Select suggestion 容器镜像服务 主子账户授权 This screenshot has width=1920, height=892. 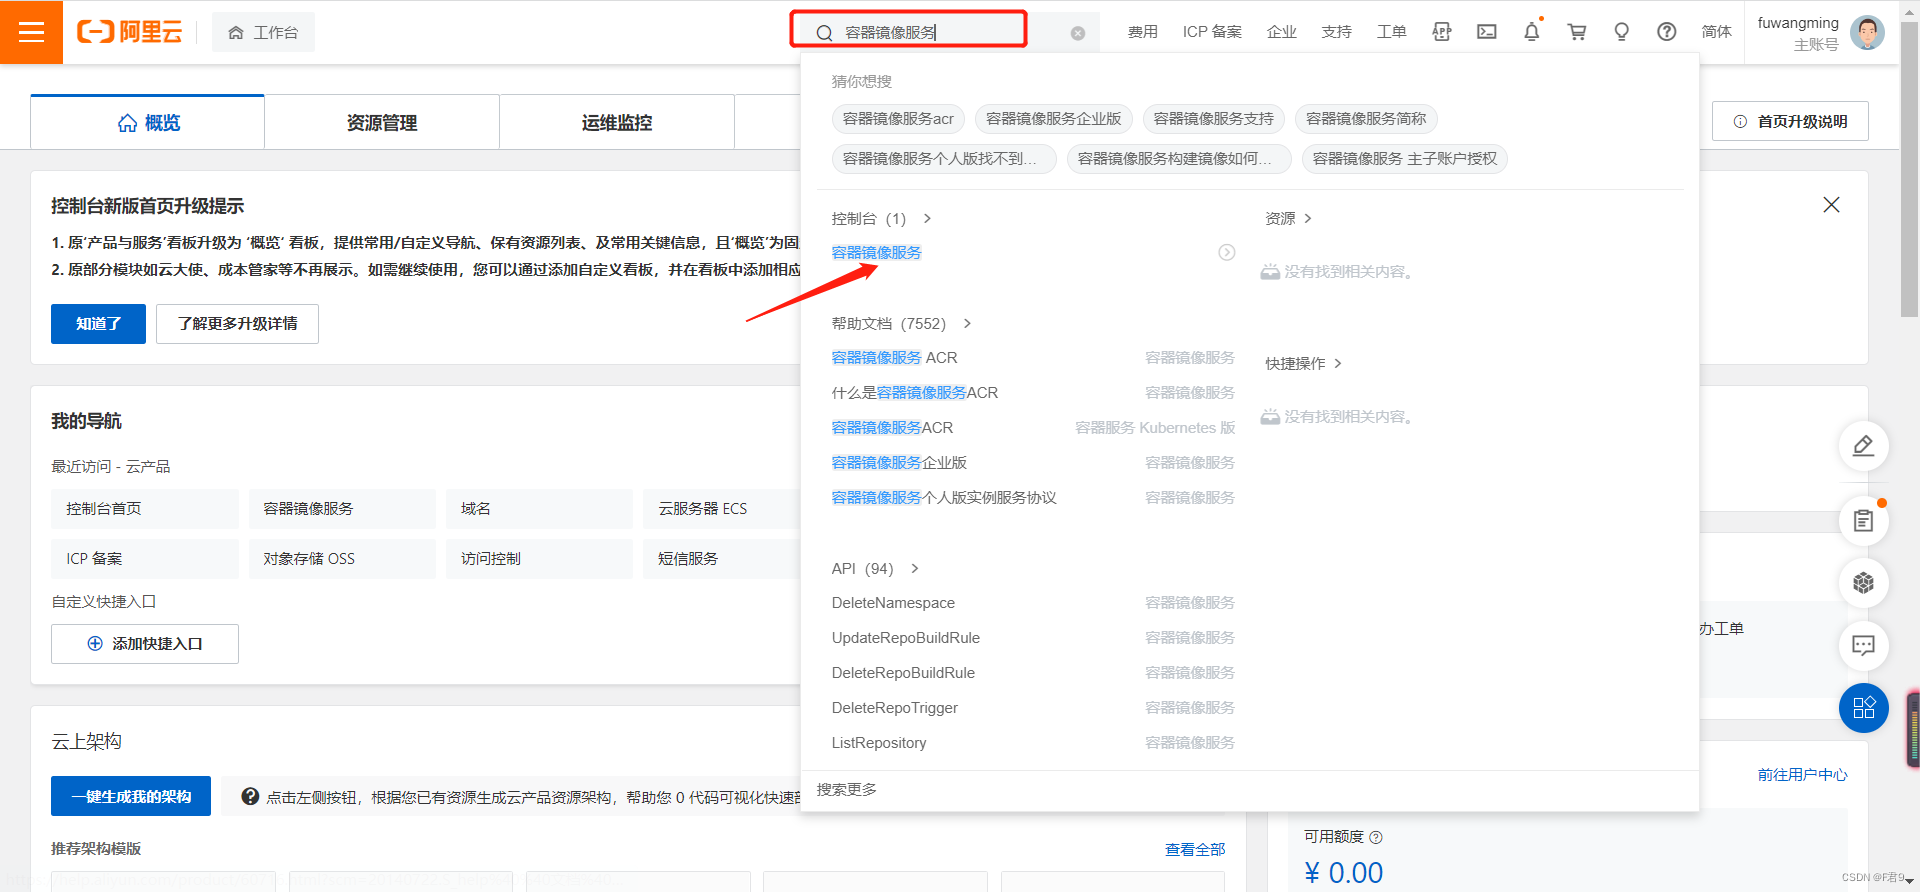pyautogui.click(x=1404, y=159)
